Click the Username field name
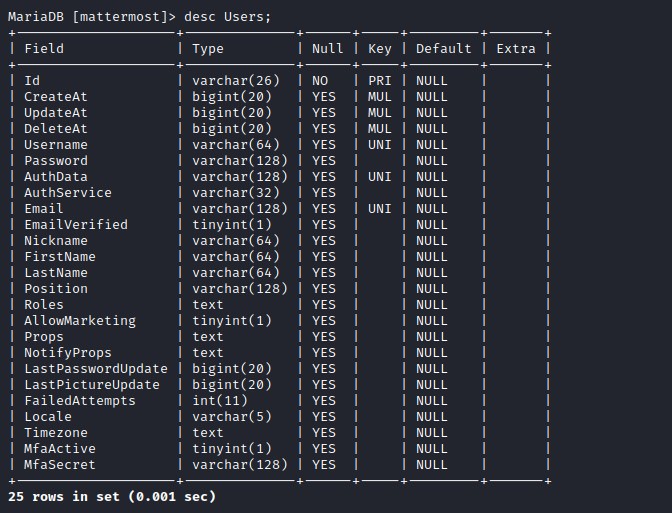This screenshot has width=672, height=513. 56,144
